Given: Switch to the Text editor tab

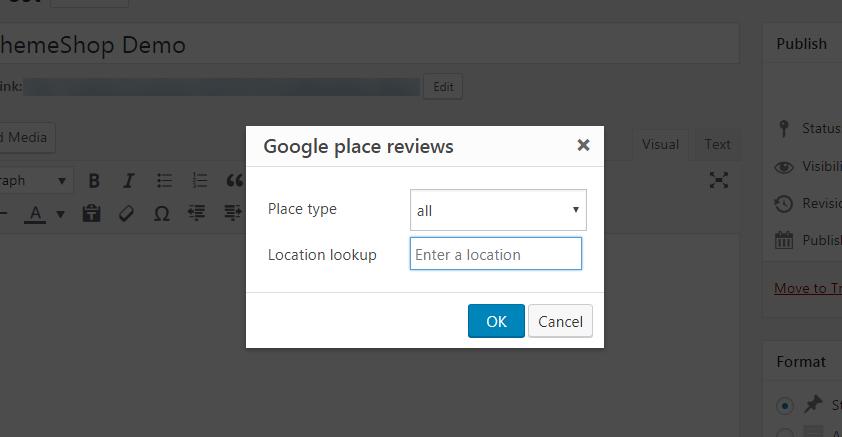Looking at the screenshot, I should click(717, 144).
